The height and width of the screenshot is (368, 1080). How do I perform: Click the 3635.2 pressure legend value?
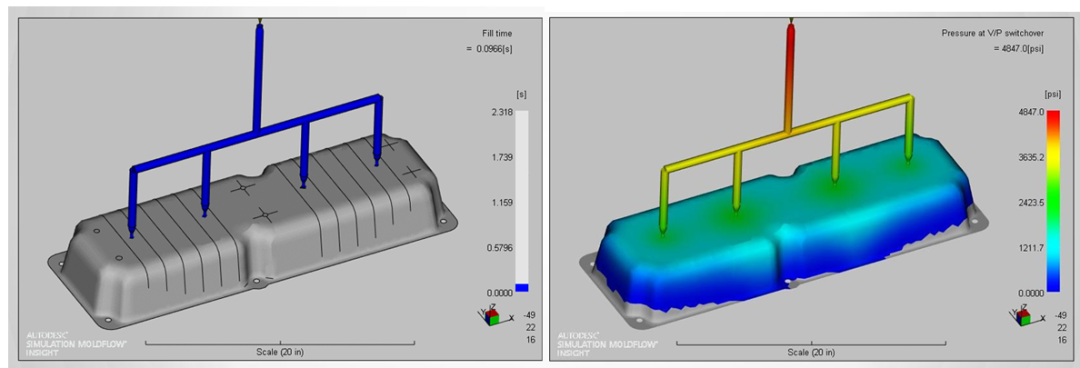pyautogui.click(x=1030, y=158)
